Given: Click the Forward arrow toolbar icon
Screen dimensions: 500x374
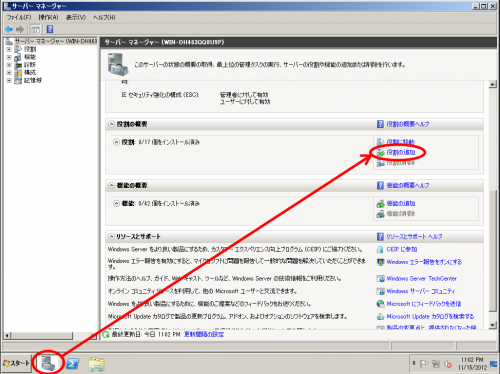Looking at the screenshot, I should [20, 30].
